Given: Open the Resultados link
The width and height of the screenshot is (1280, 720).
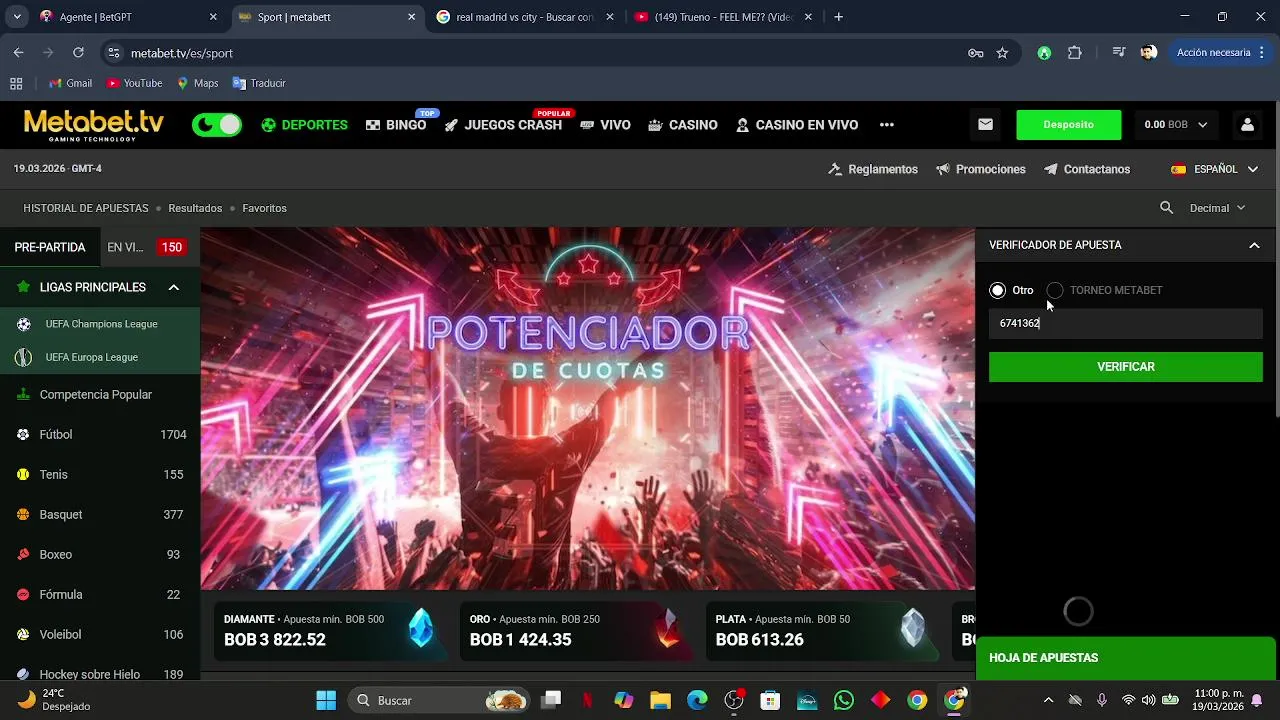Looking at the screenshot, I should (195, 208).
